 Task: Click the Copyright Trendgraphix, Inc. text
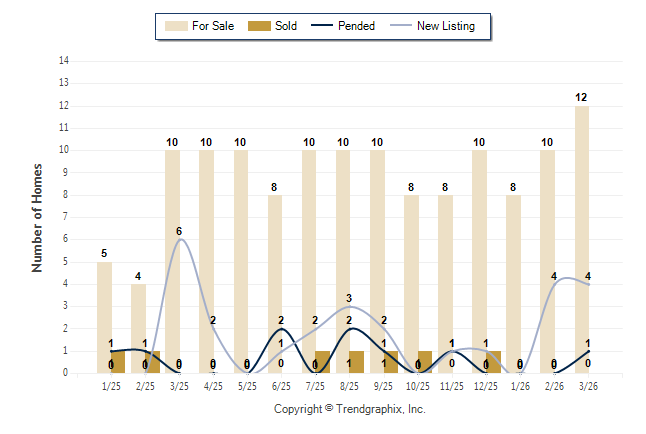[350, 409]
